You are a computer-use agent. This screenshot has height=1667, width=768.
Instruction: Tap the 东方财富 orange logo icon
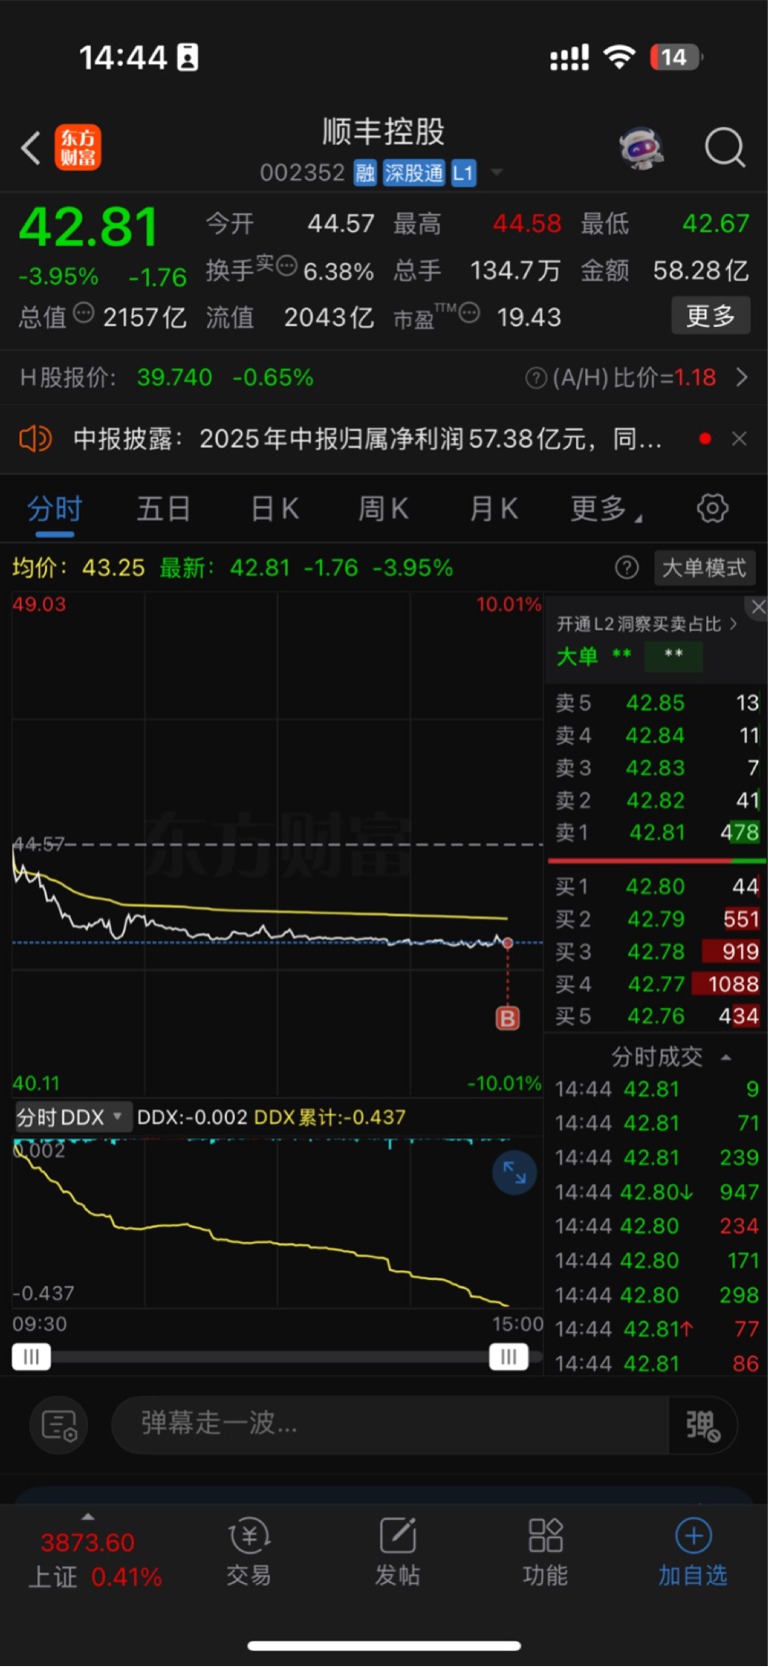tap(78, 148)
